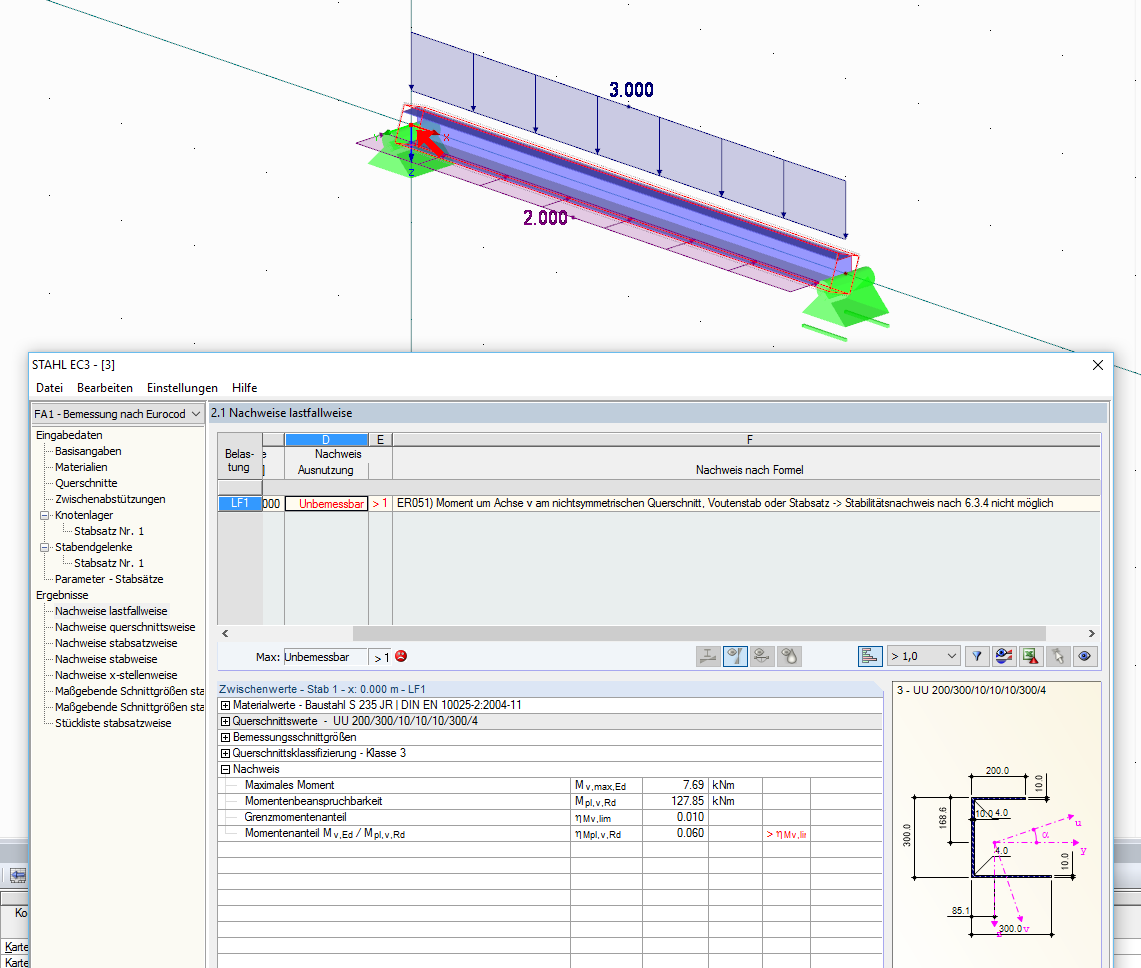Select Stückliste stabsatzweise

(113, 723)
